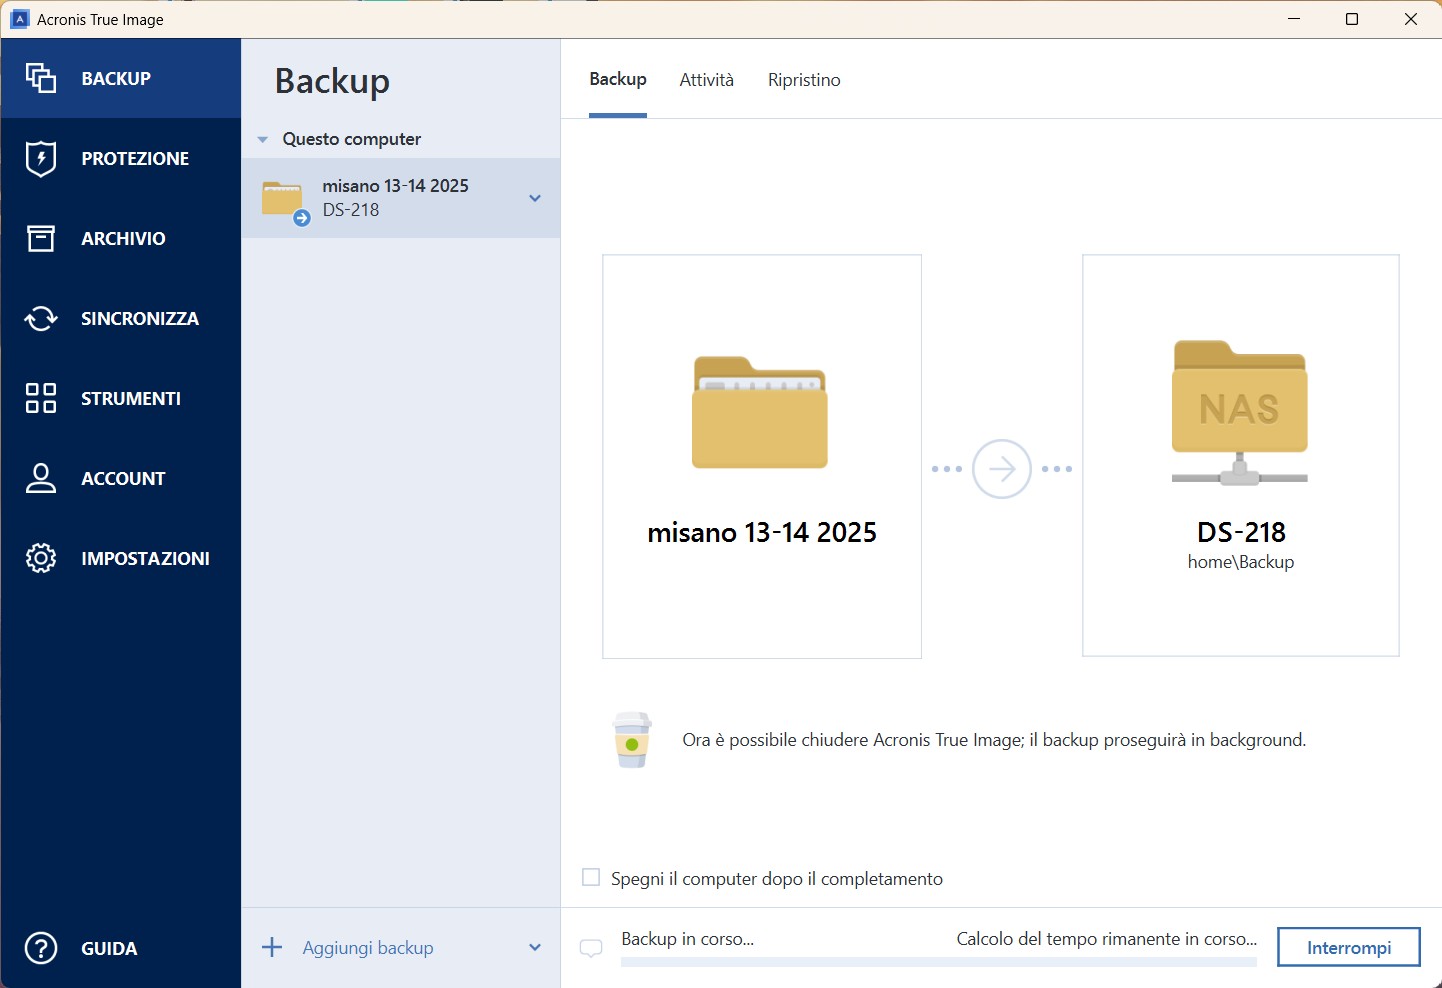This screenshot has width=1442, height=988.
Task: Collapse the Questo computer group
Action: [x=263, y=140]
